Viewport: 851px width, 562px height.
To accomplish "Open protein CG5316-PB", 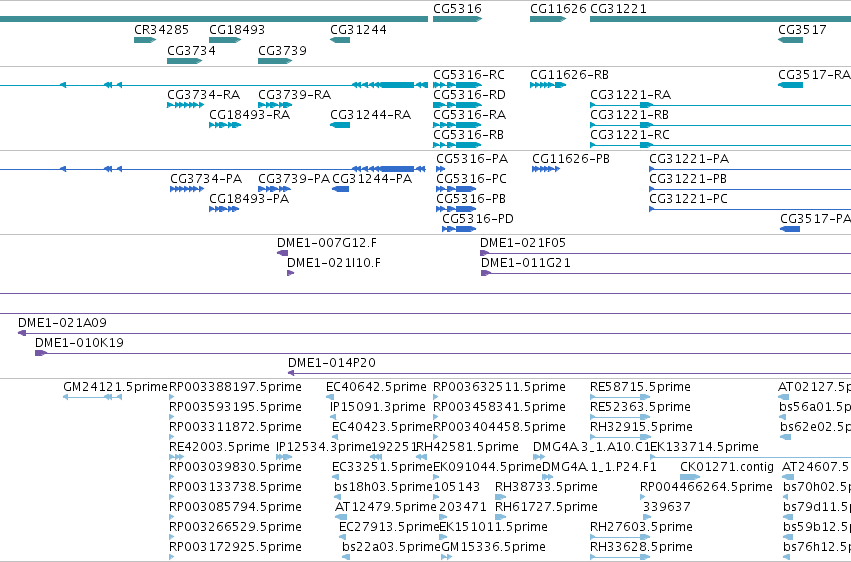I will point(456,209).
